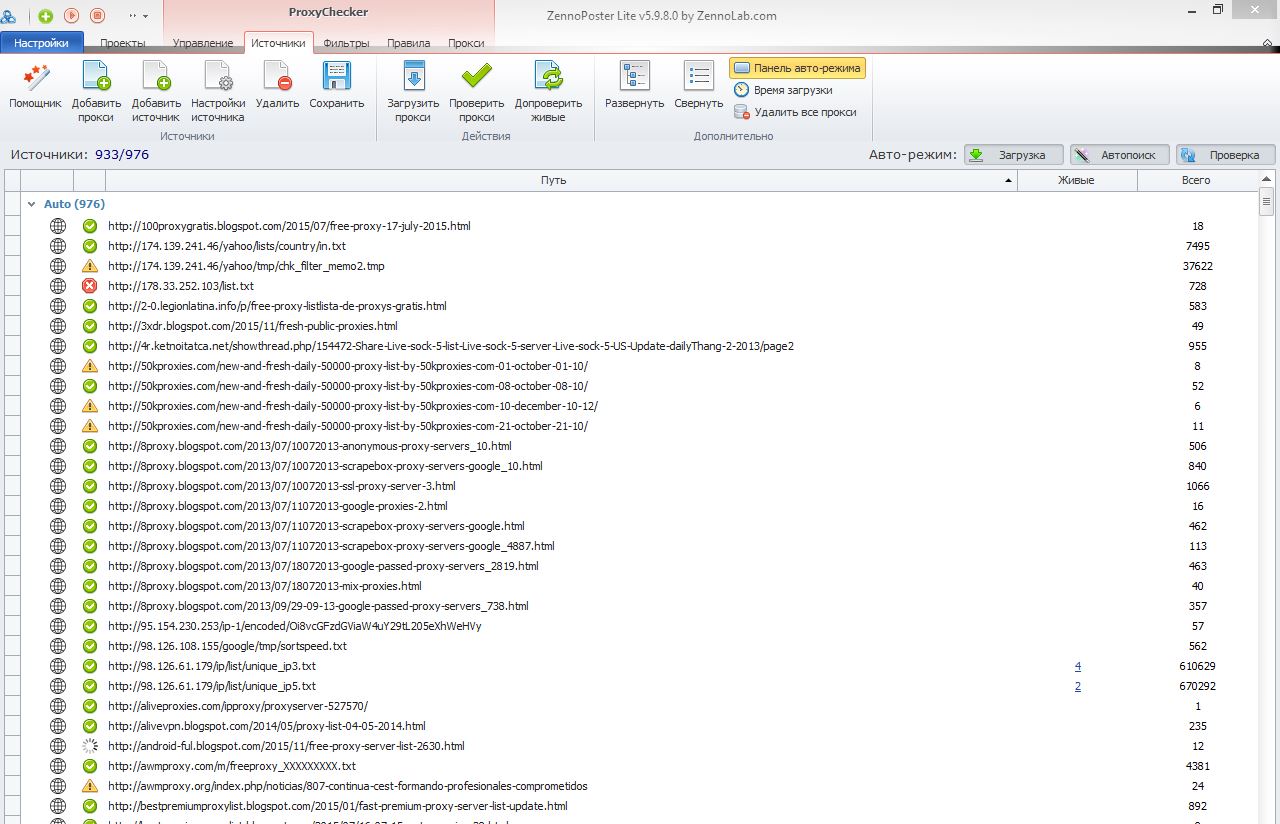Click the vertical scrollbar thumb
Image resolution: width=1280 pixels, height=824 pixels.
pyautogui.click(x=1266, y=200)
